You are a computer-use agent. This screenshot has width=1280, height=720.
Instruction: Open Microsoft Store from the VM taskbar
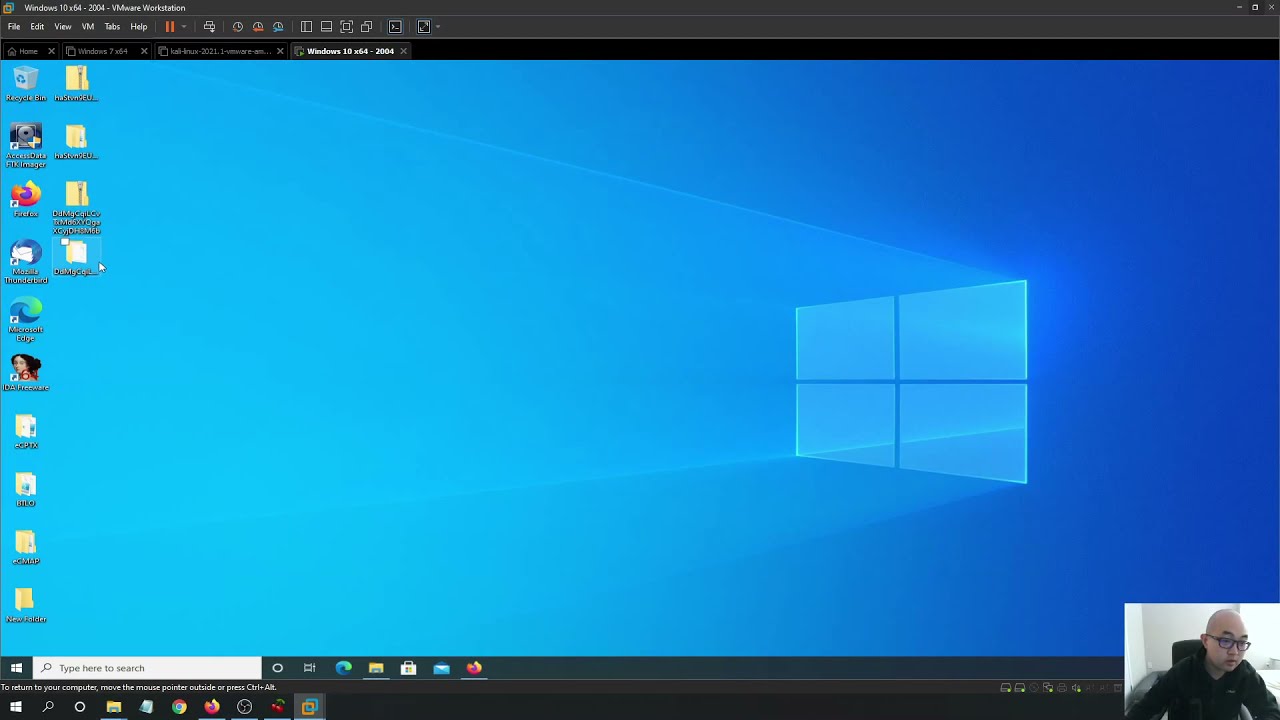408,668
